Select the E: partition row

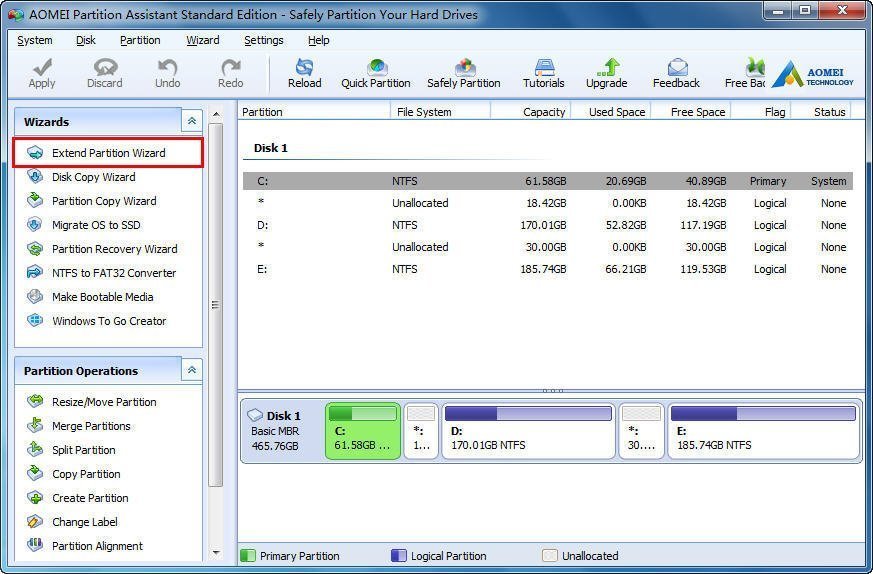[548, 269]
